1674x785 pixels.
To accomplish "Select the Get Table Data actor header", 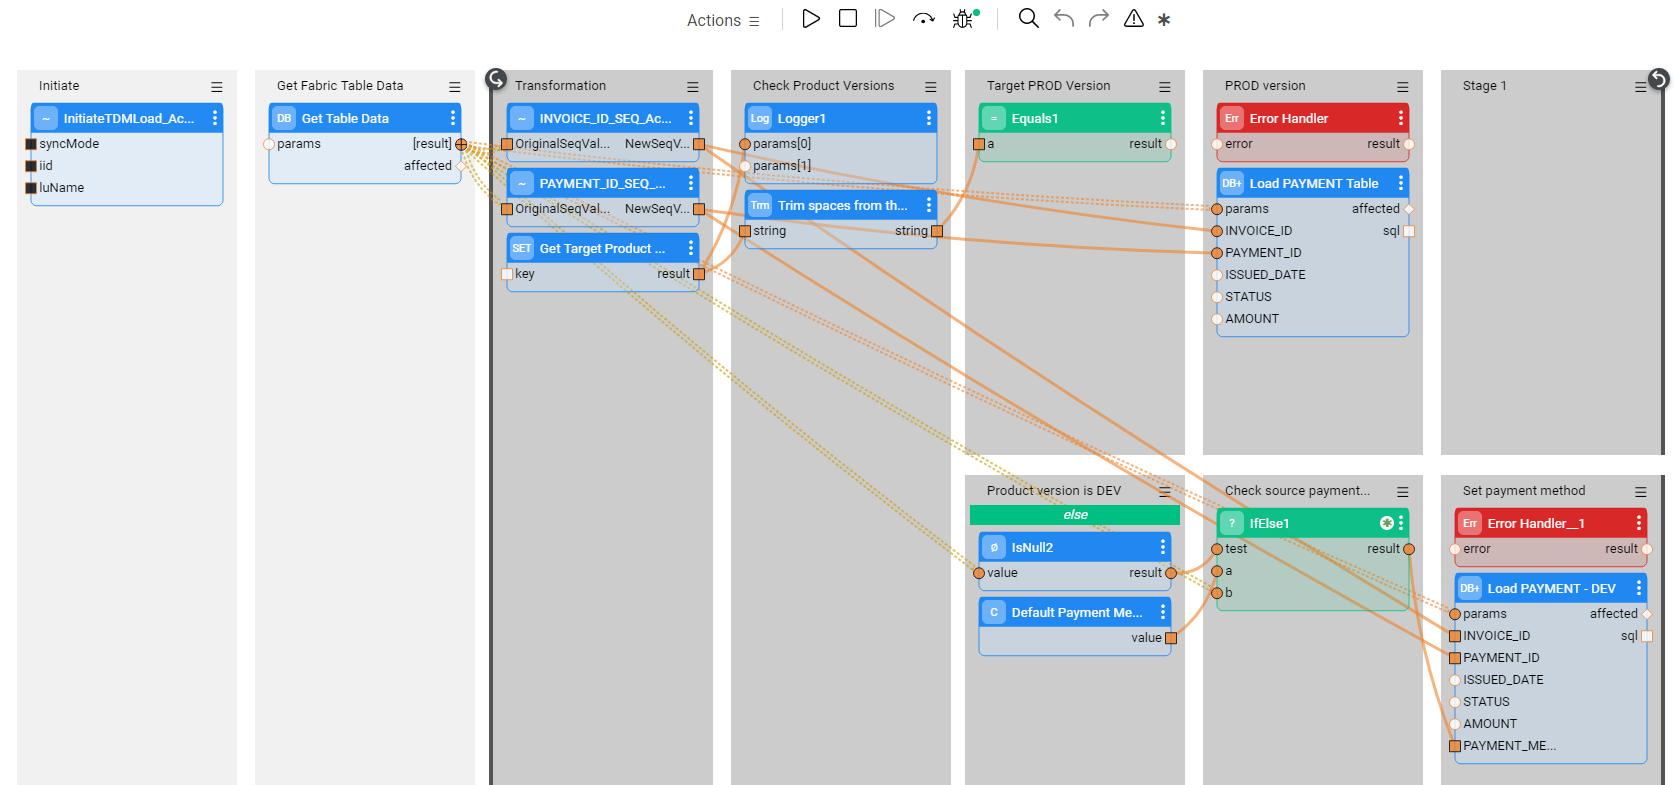I will pyautogui.click(x=365, y=118).
